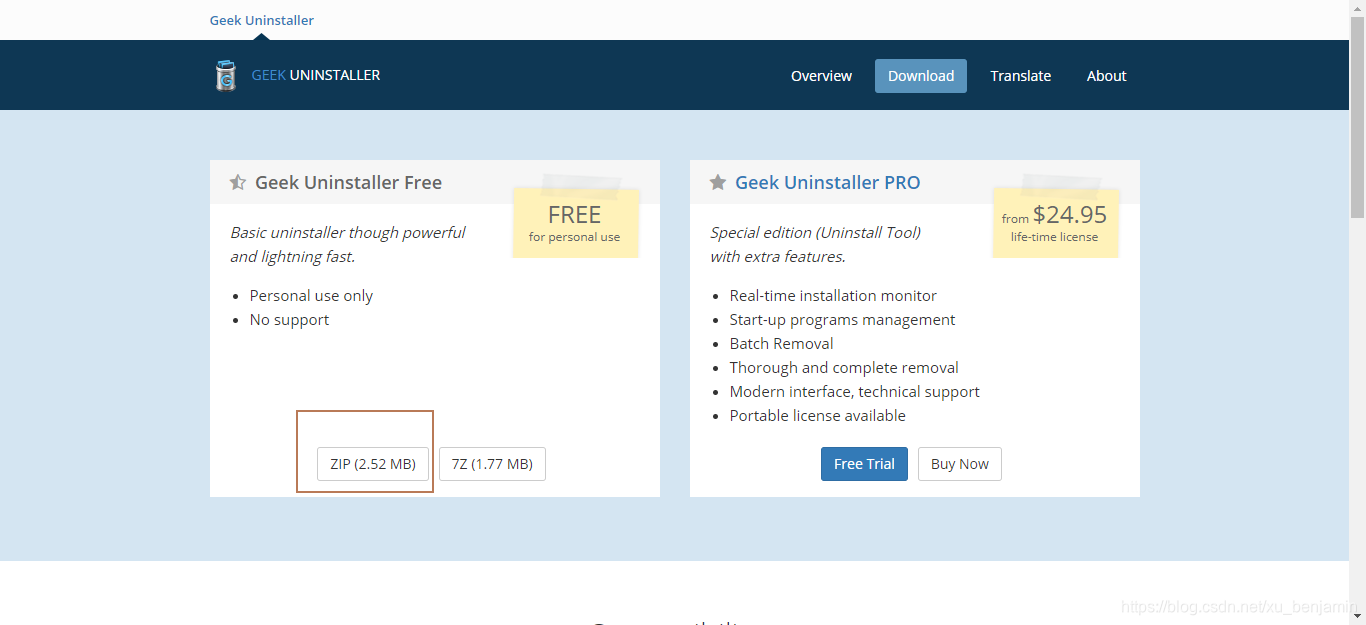Image resolution: width=1366 pixels, height=625 pixels.
Task: Download the ZIP (2.52 MB) file
Action: [x=373, y=464]
